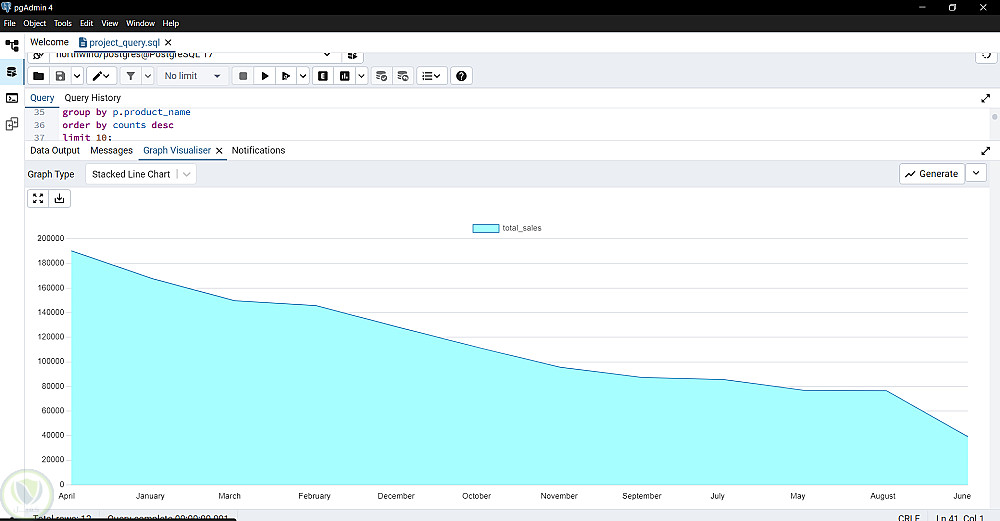Switch to the Welcome tab
Viewport: 1000px width, 521px height.
(x=49, y=42)
